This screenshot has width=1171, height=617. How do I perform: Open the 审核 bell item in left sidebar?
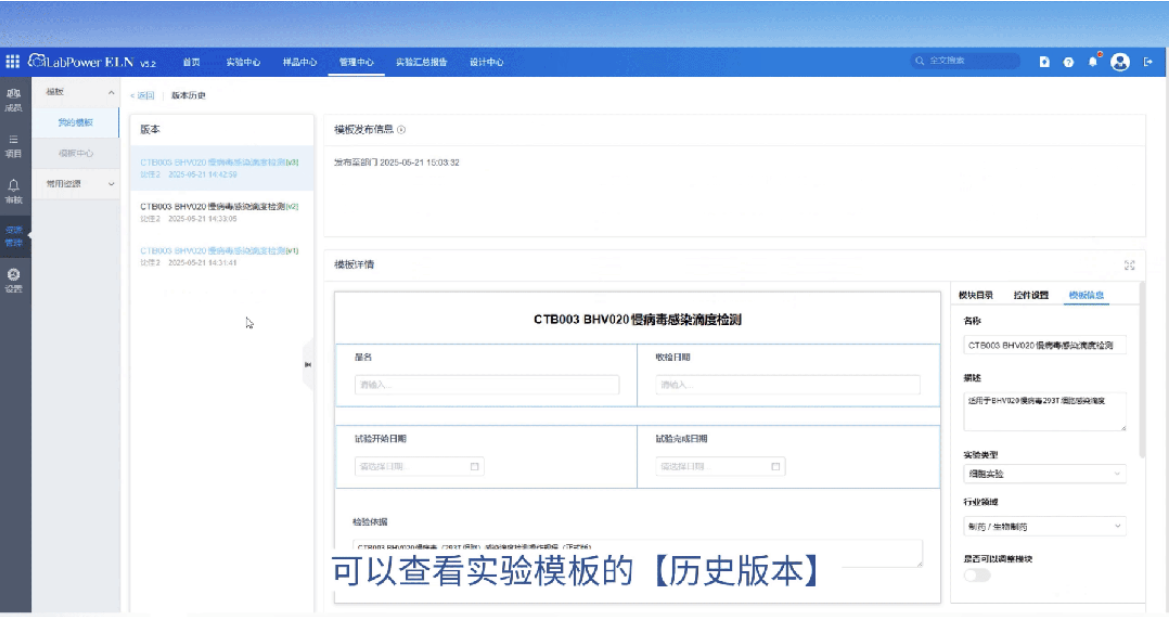pos(13,191)
